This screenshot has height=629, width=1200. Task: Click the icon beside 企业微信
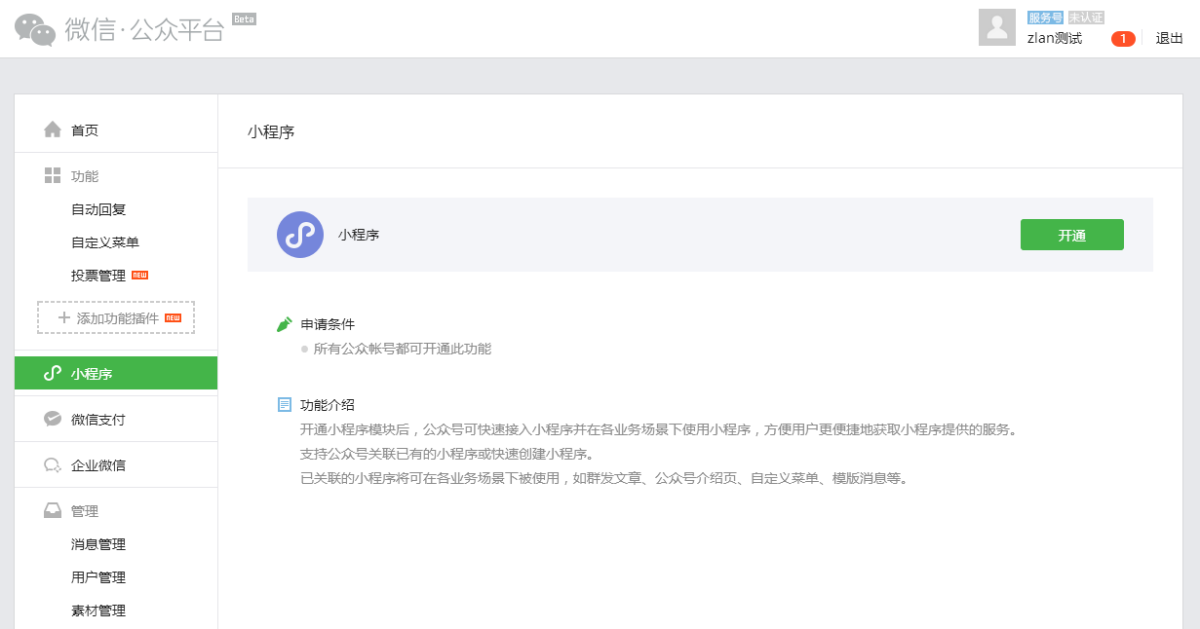click(53, 466)
